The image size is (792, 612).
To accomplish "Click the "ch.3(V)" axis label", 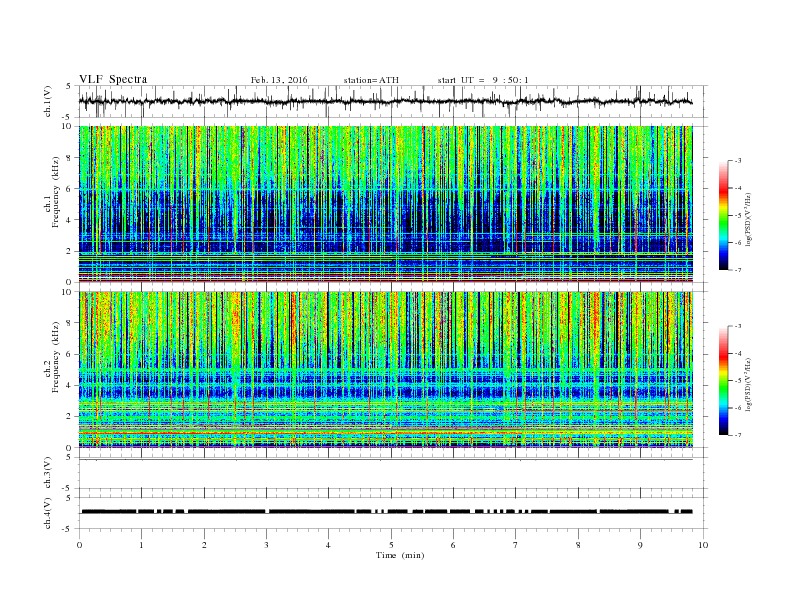I will (48, 472).
